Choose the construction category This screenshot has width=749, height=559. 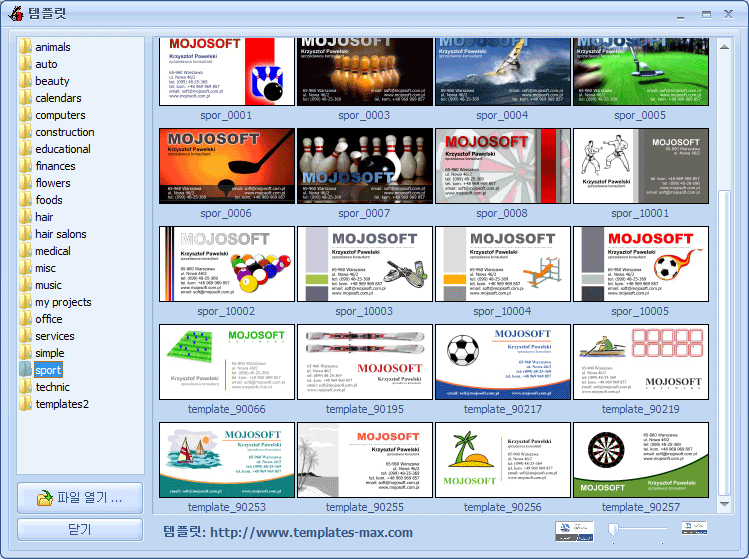64,132
